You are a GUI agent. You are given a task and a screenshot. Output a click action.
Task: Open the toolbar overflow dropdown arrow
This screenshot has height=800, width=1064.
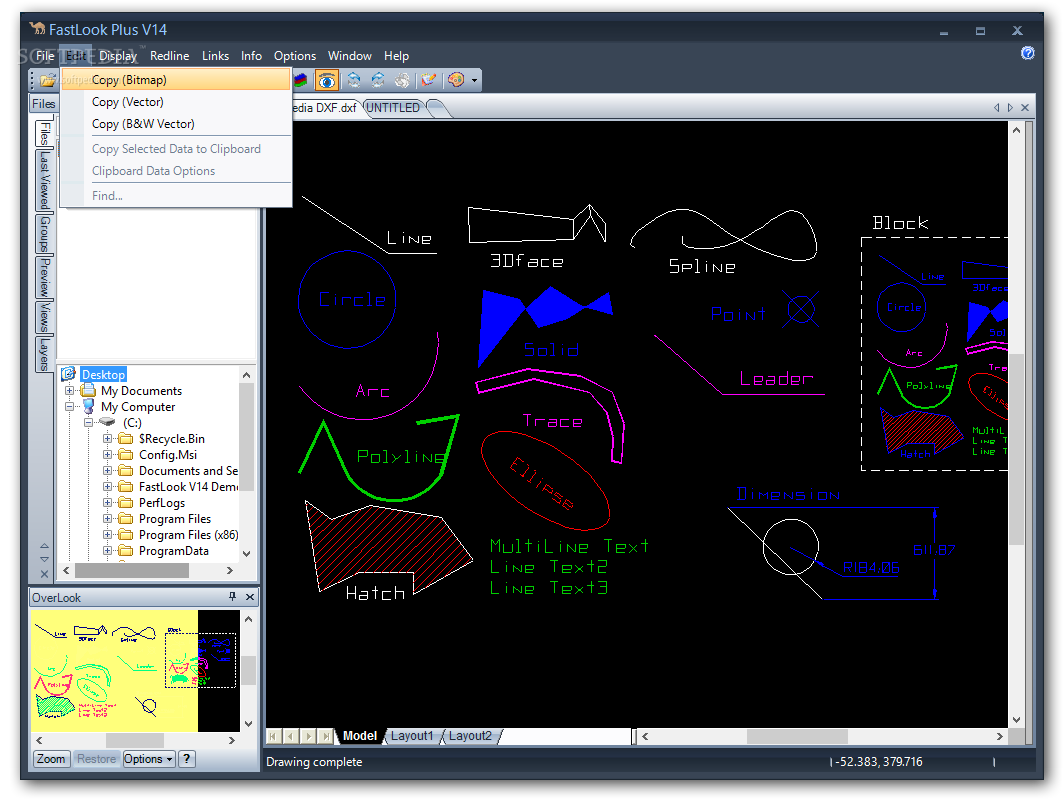point(474,81)
